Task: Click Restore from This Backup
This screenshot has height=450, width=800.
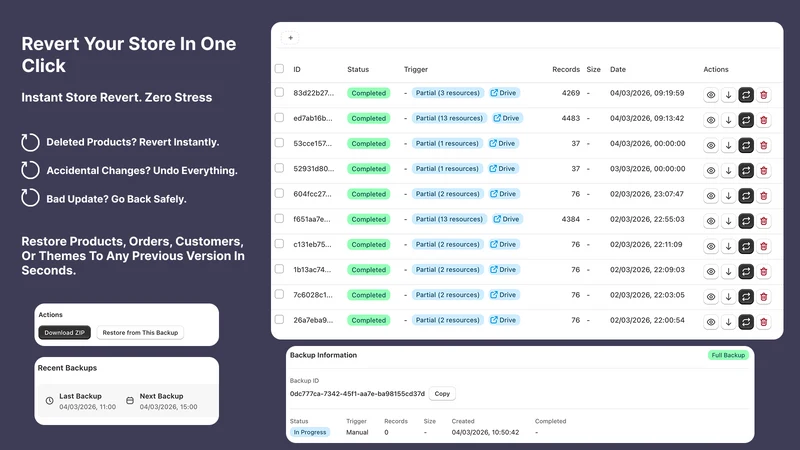Action: [x=140, y=333]
